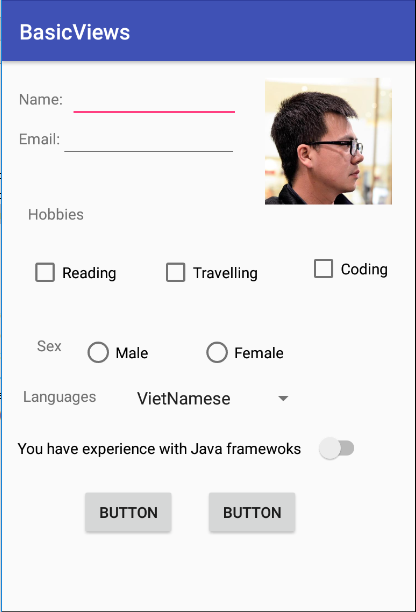Click the Email: label
This screenshot has height=612, width=416.
tap(39, 139)
